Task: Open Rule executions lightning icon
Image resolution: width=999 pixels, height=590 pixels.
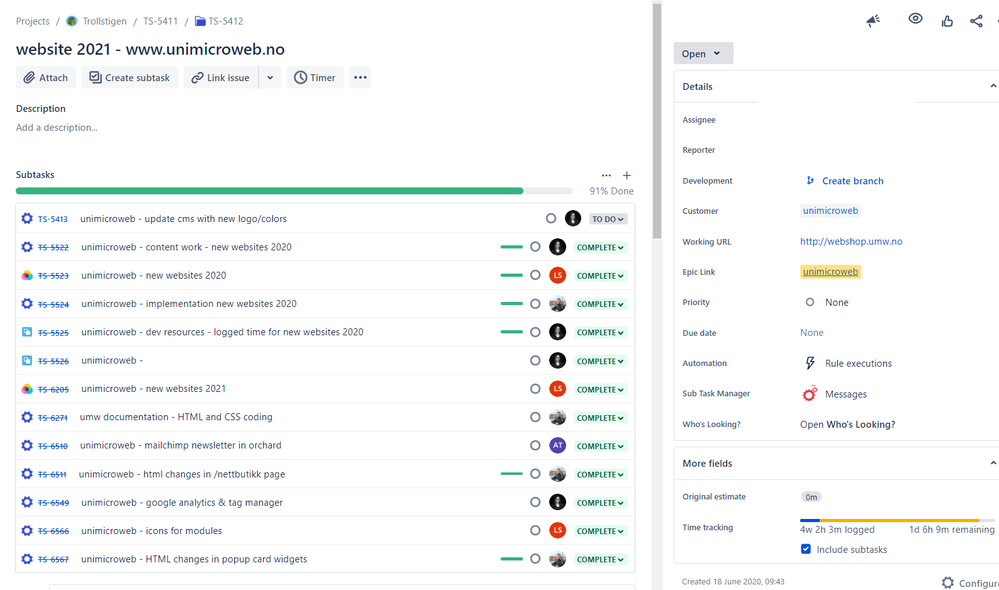Action: coord(810,363)
